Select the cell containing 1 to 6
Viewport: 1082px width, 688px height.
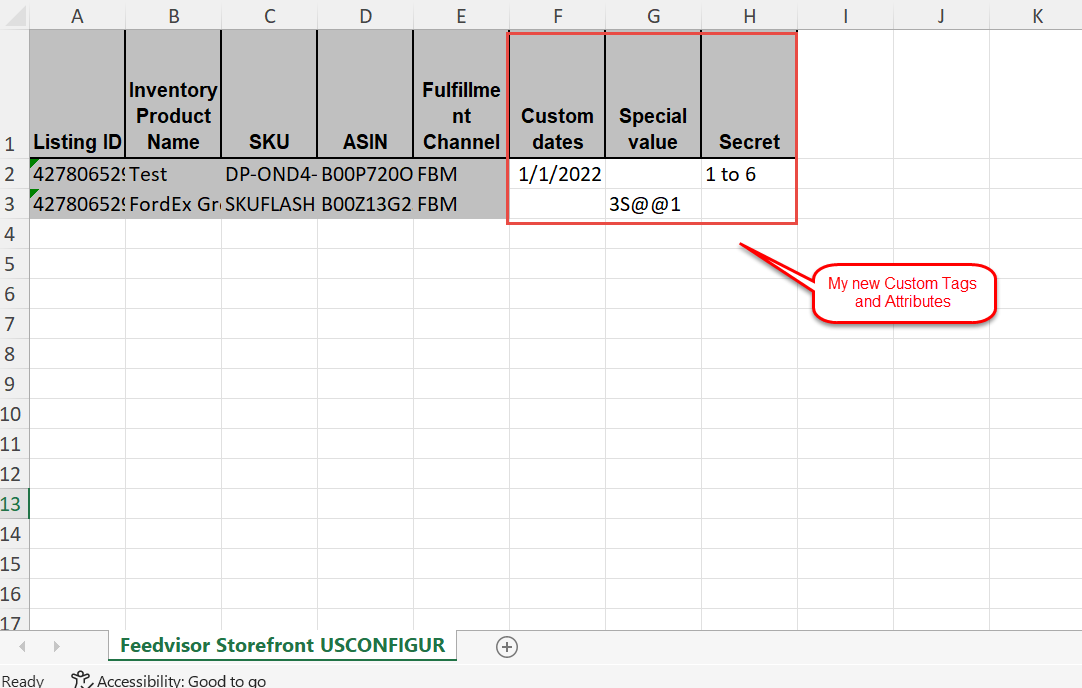coord(749,174)
